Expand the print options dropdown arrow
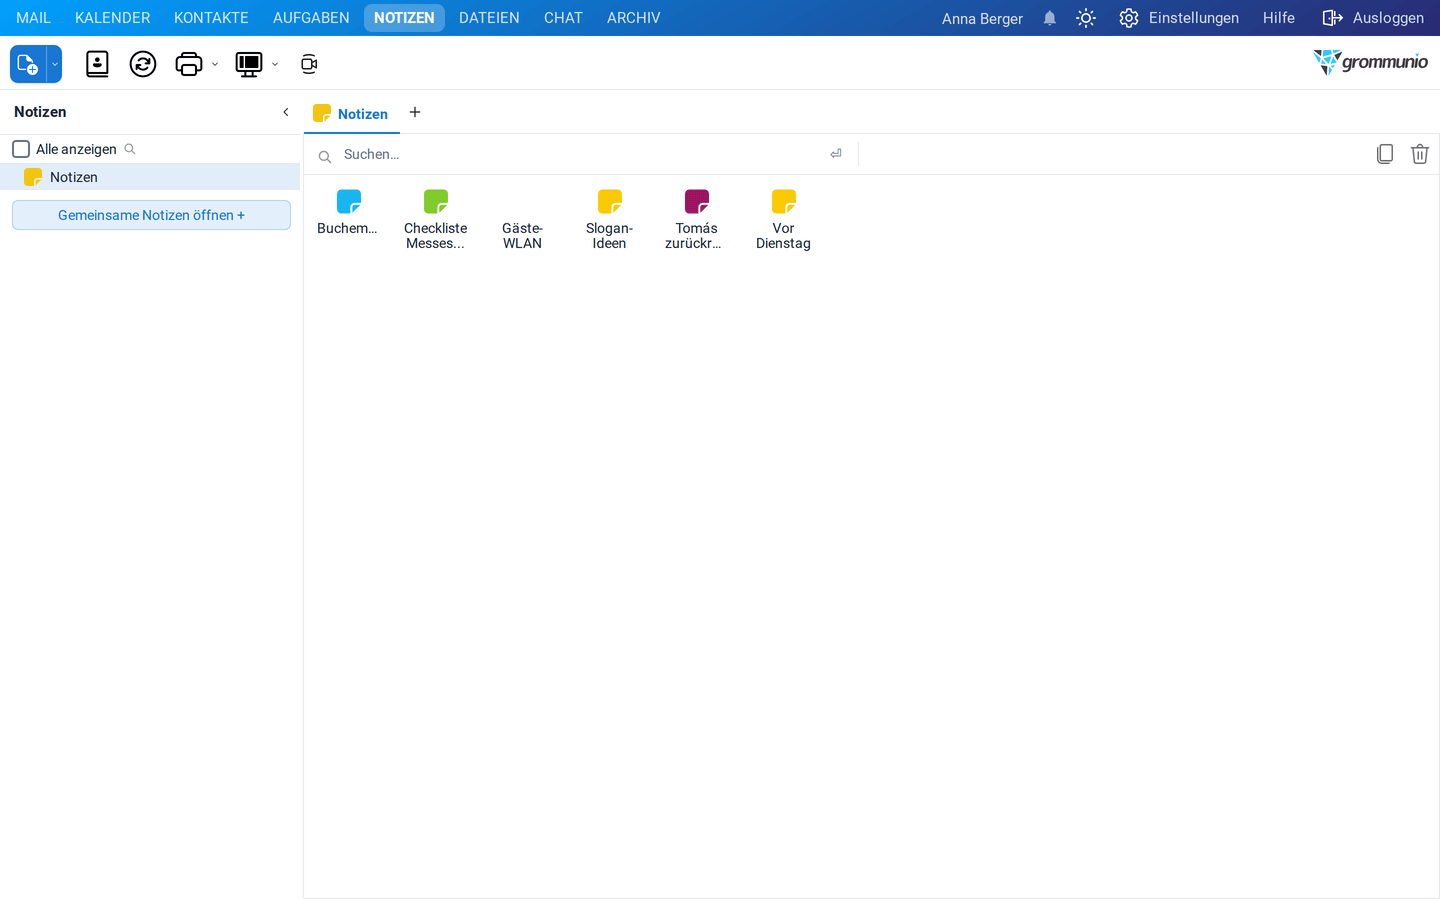 coord(215,65)
